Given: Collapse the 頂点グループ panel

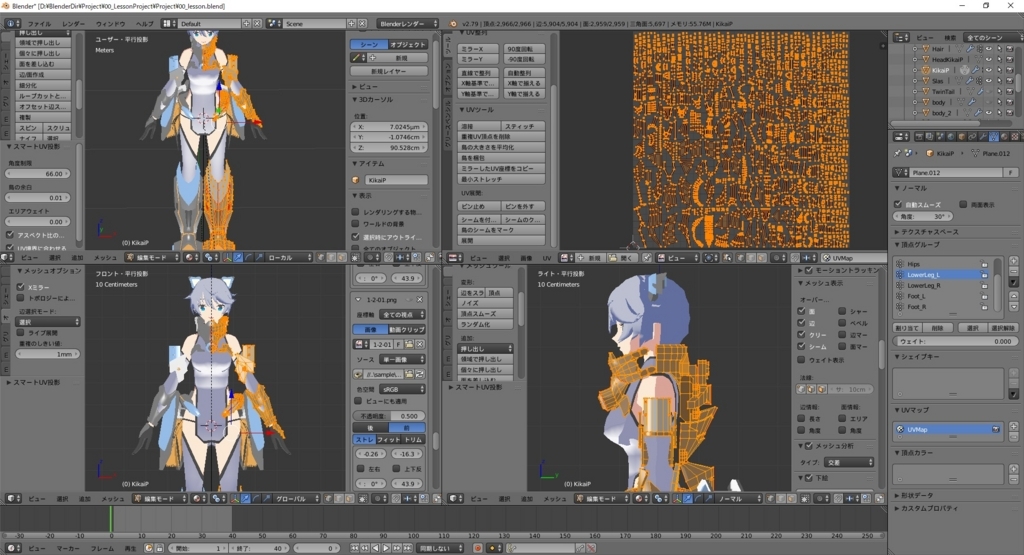Looking at the screenshot, I should (x=918, y=245).
